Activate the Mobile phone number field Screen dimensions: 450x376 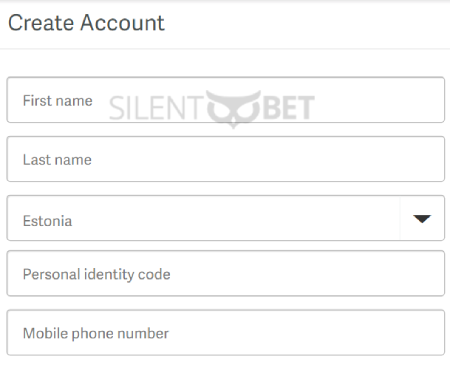pos(226,333)
